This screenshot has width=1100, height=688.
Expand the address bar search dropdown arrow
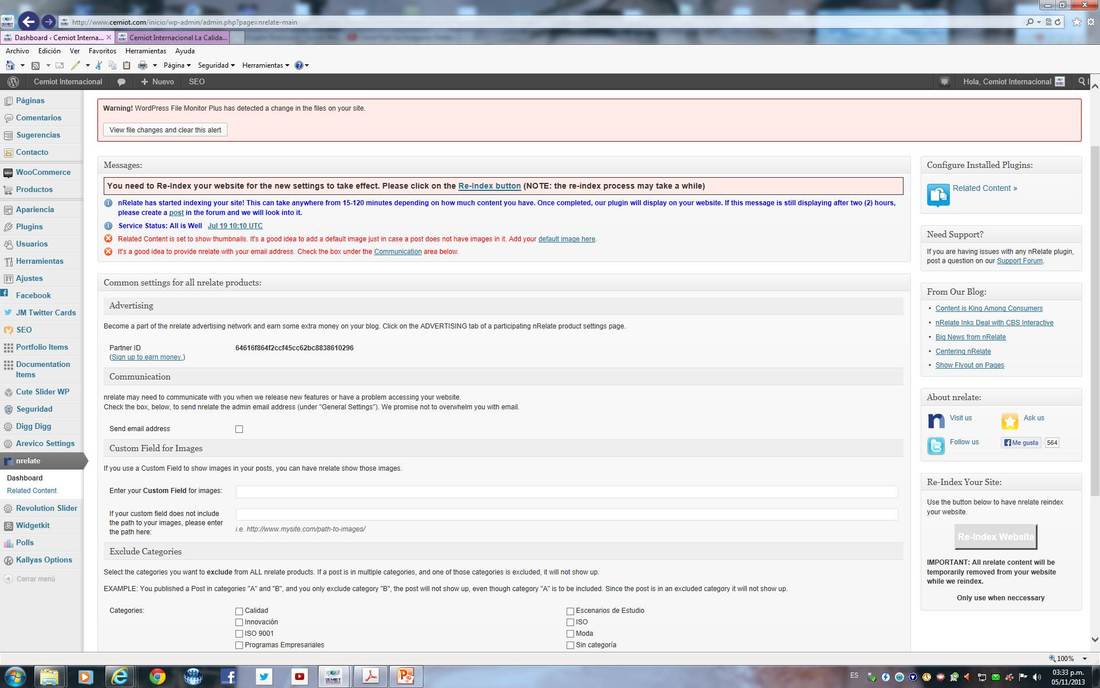(x=1039, y=22)
